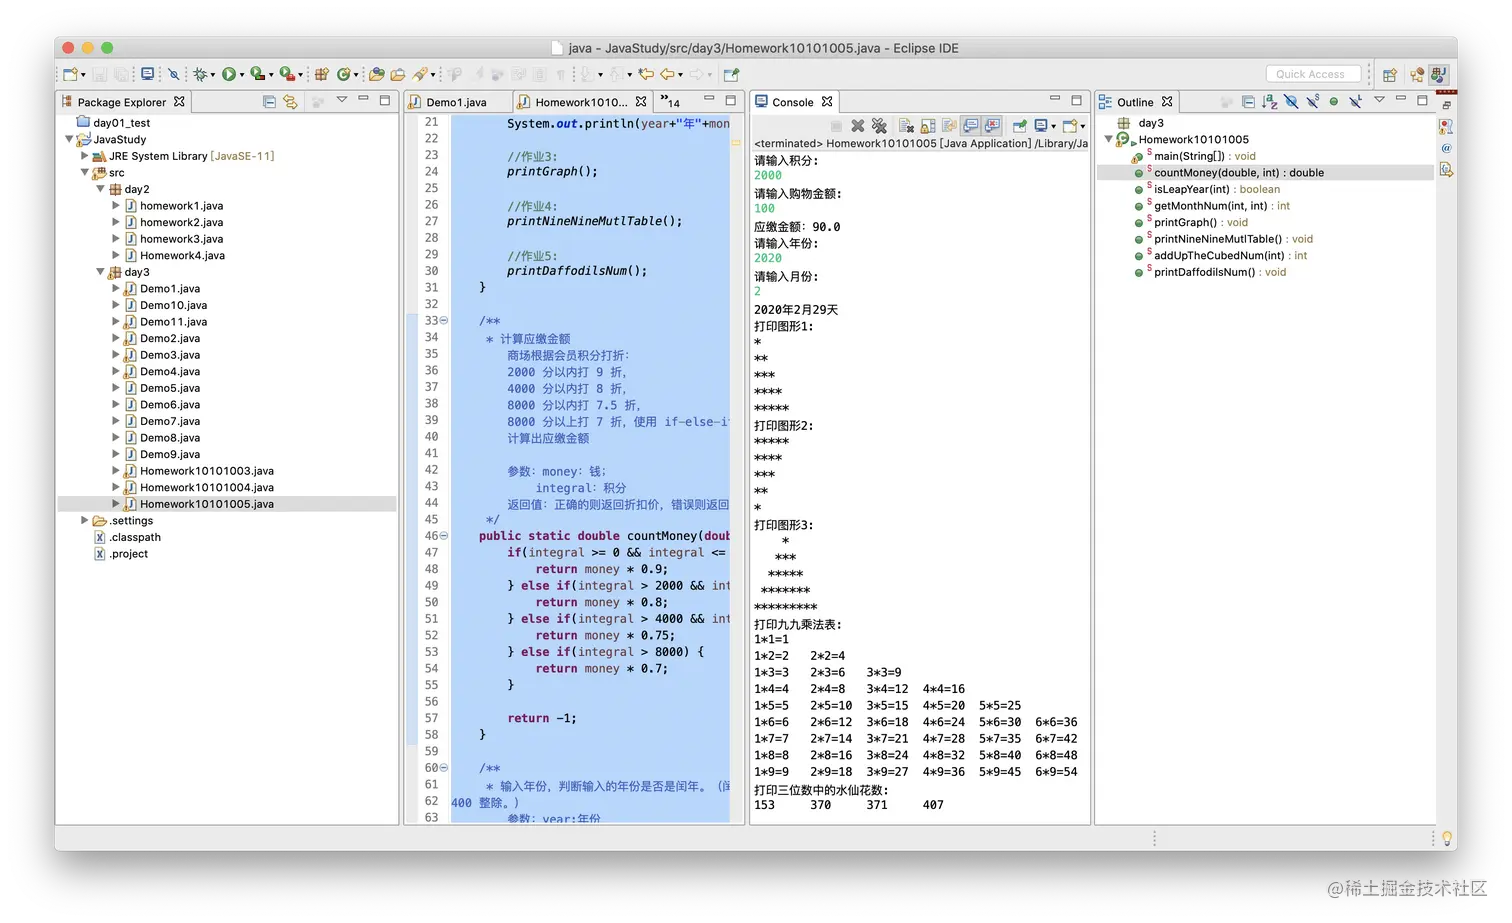This screenshot has width=1512, height=923.
Task: Toggle Link with Editor in Package Explorer
Action: [x=290, y=101]
